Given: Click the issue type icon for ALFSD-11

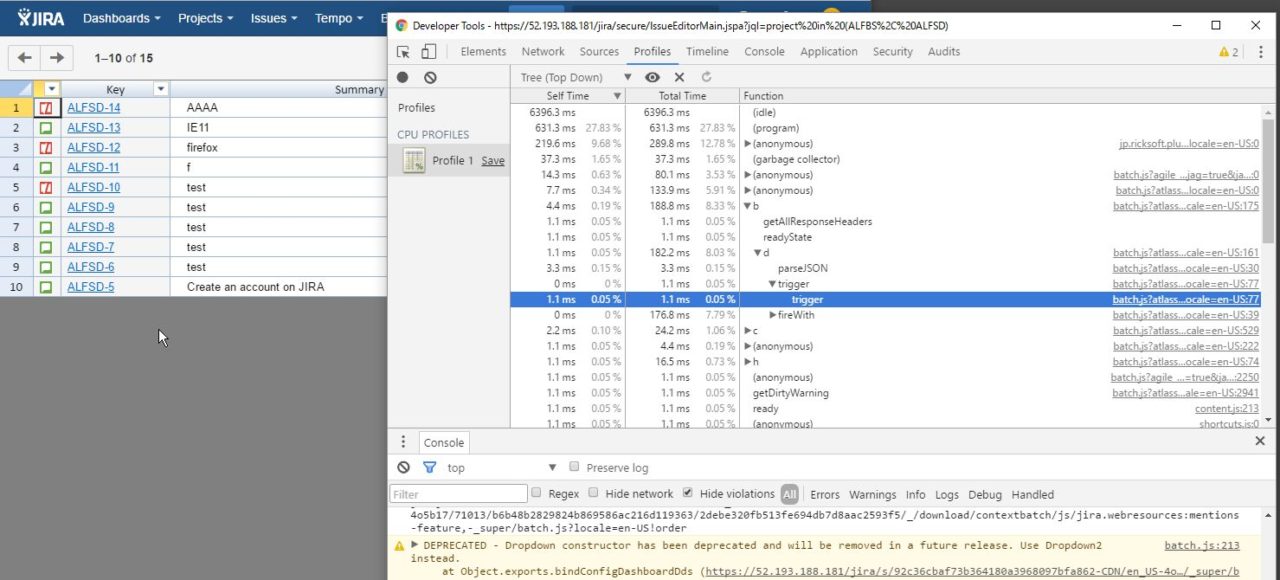Looking at the screenshot, I should (46, 168).
